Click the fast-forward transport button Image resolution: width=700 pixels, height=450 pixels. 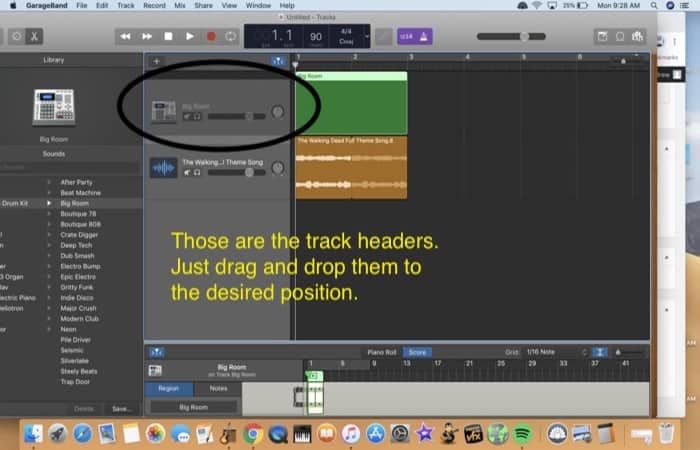tap(147, 36)
